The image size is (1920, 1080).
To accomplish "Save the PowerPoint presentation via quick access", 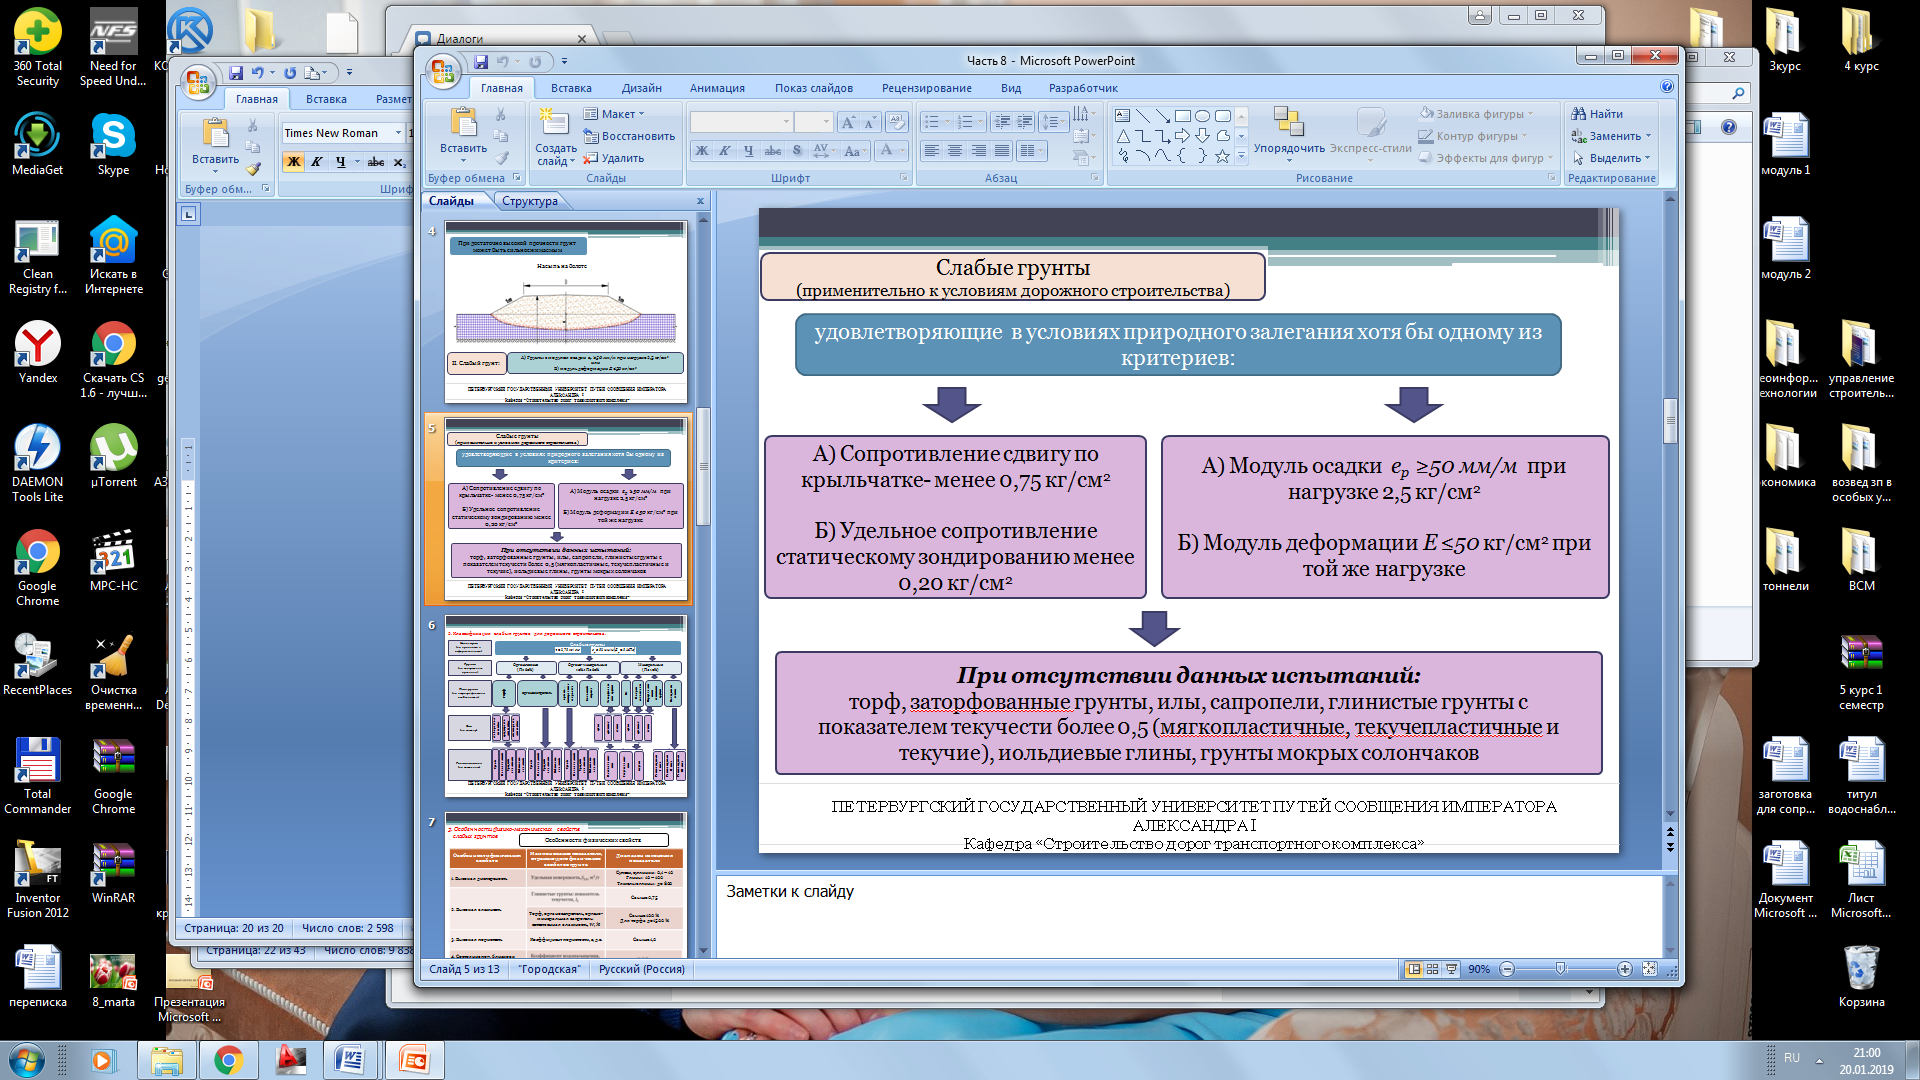I will click(x=481, y=62).
